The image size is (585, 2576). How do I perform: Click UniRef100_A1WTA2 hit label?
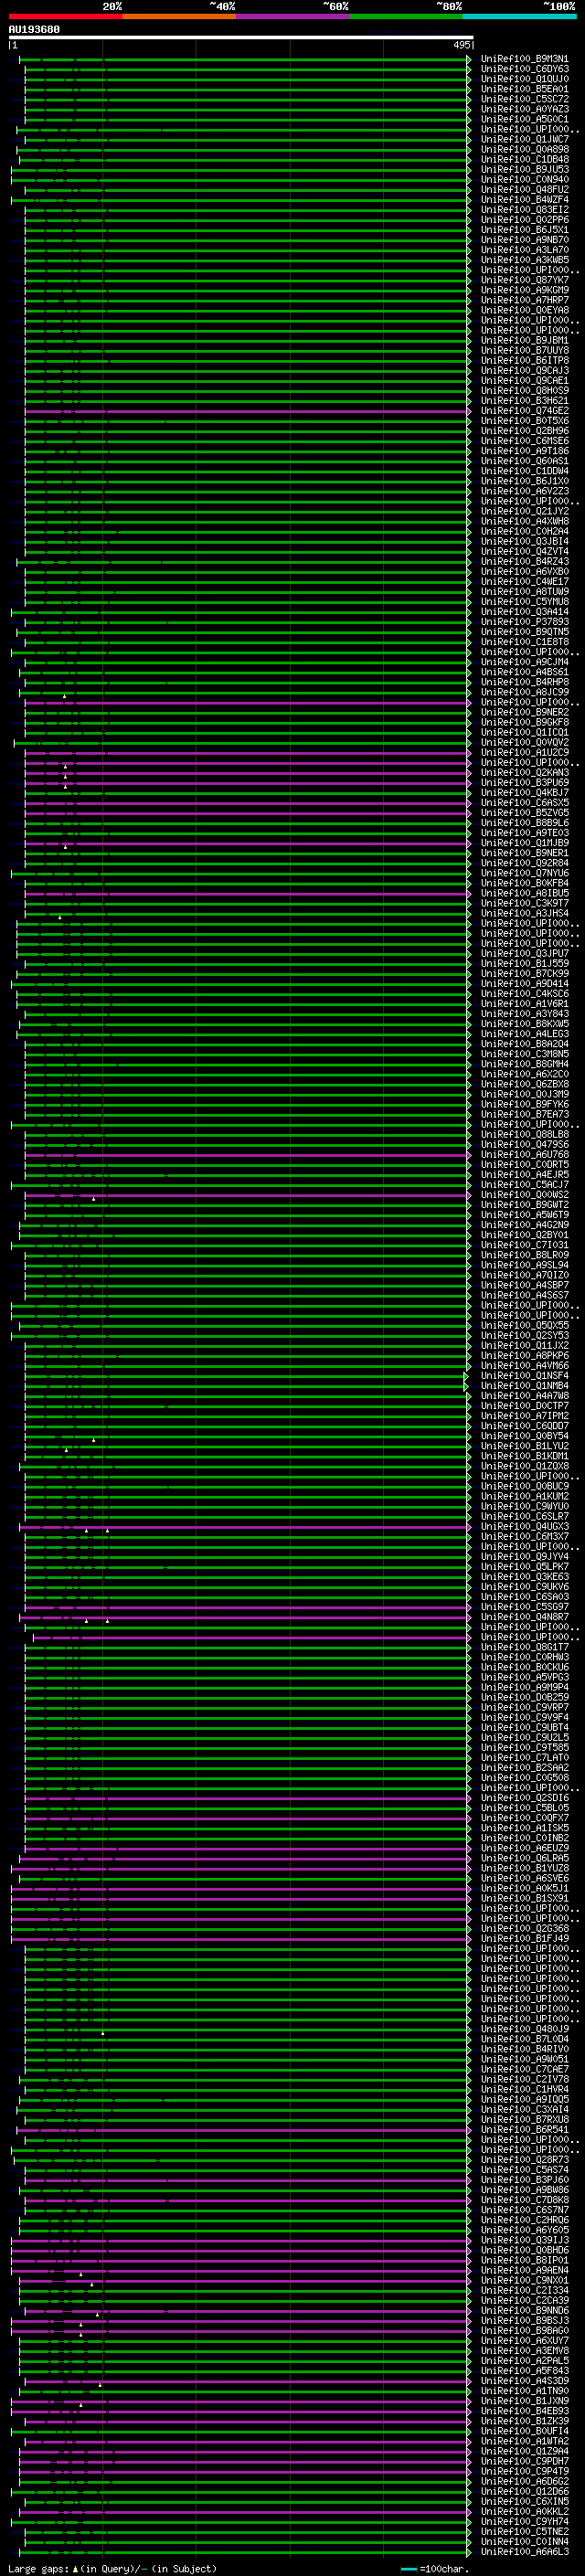click(524, 2441)
